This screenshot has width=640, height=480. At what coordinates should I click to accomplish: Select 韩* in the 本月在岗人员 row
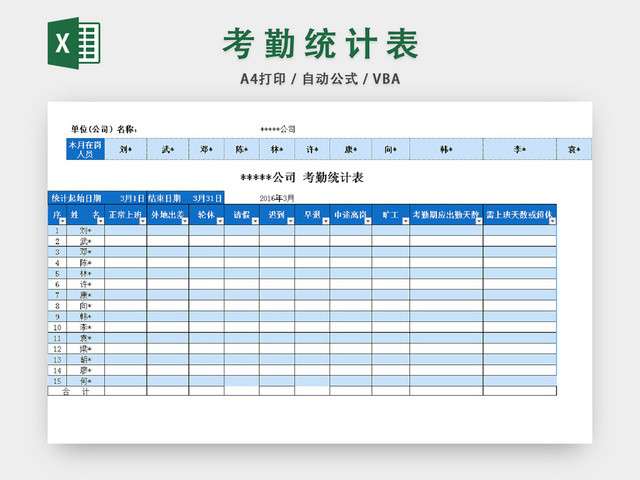coord(447,149)
